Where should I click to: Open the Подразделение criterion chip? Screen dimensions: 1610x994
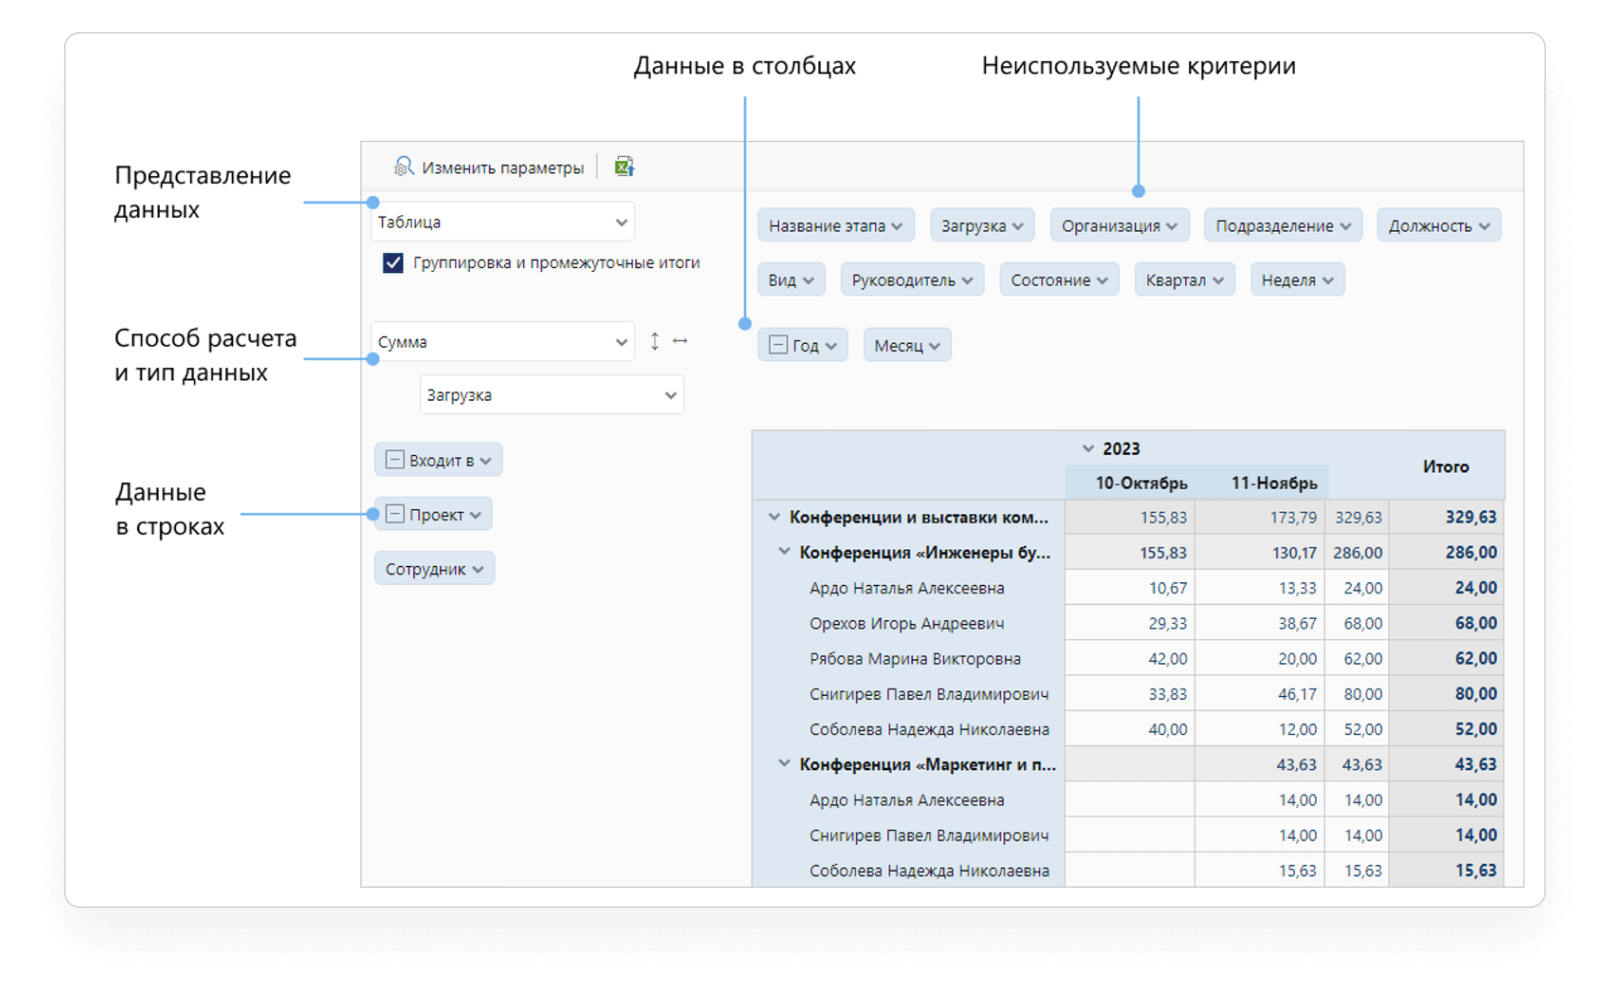[1283, 226]
